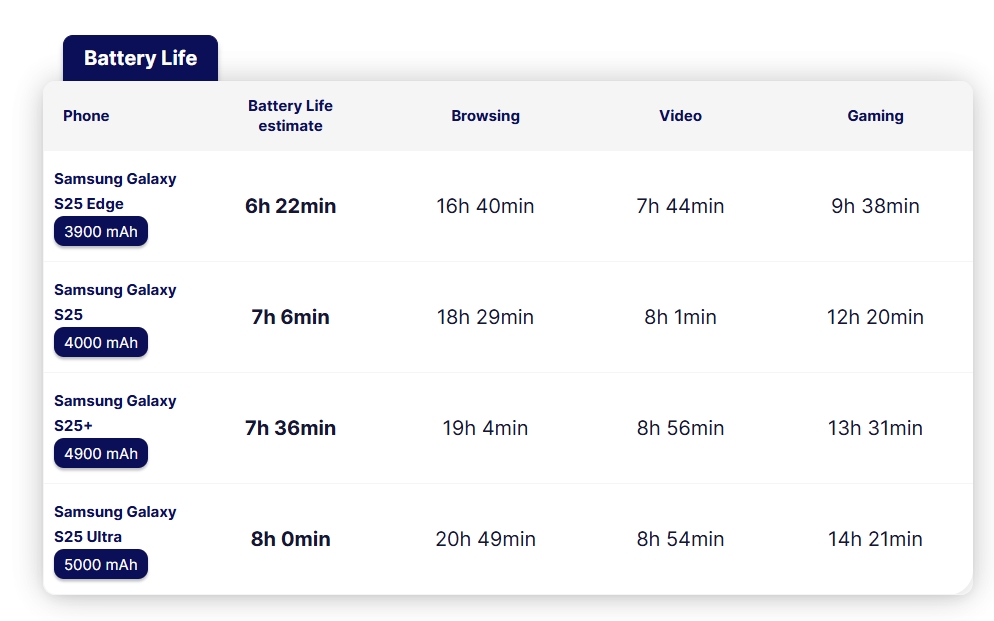Select the 16h 40min browsing value
The image size is (994, 621).
[x=486, y=206]
